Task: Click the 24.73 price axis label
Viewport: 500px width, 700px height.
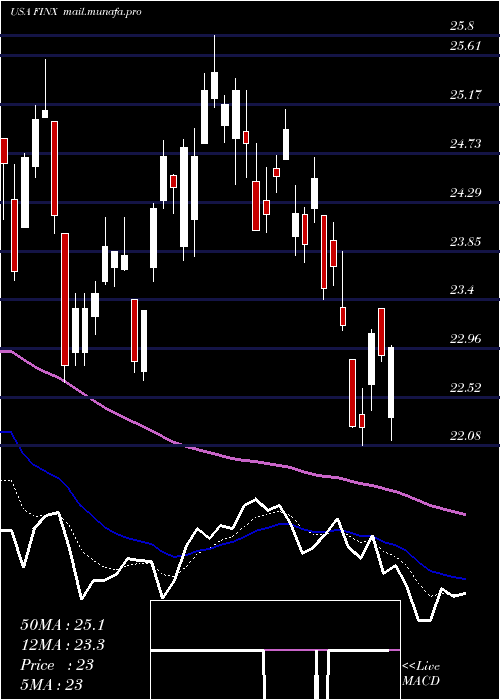Action: [466, 144]
